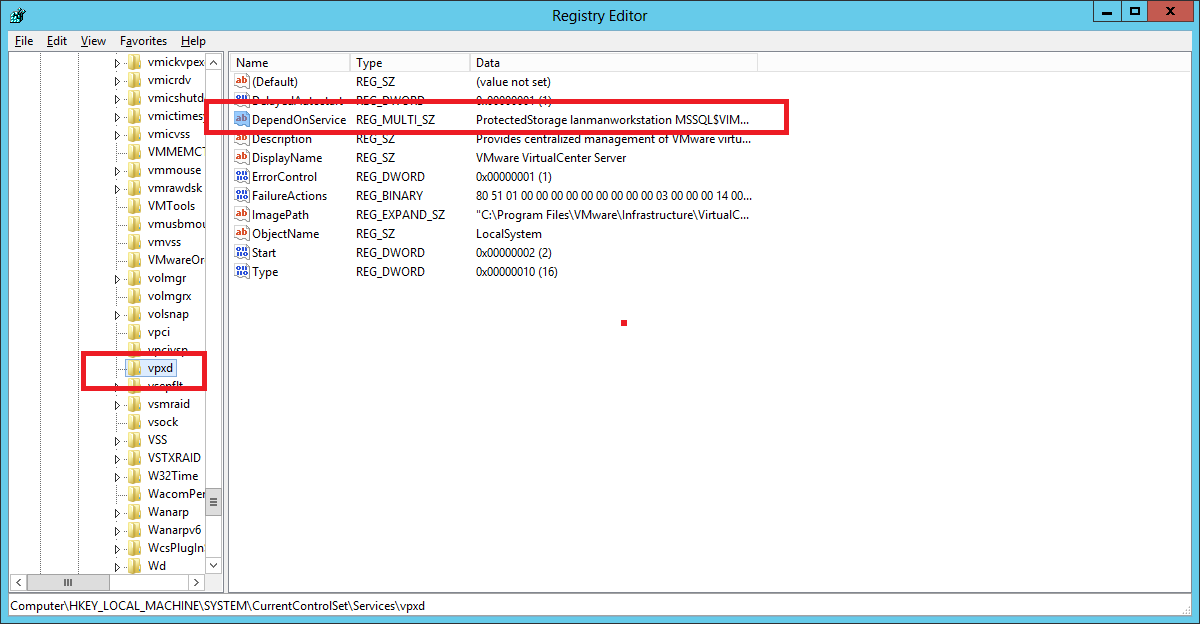Expand the vmicvss key

pyautogui.click(x=117, y=134)
